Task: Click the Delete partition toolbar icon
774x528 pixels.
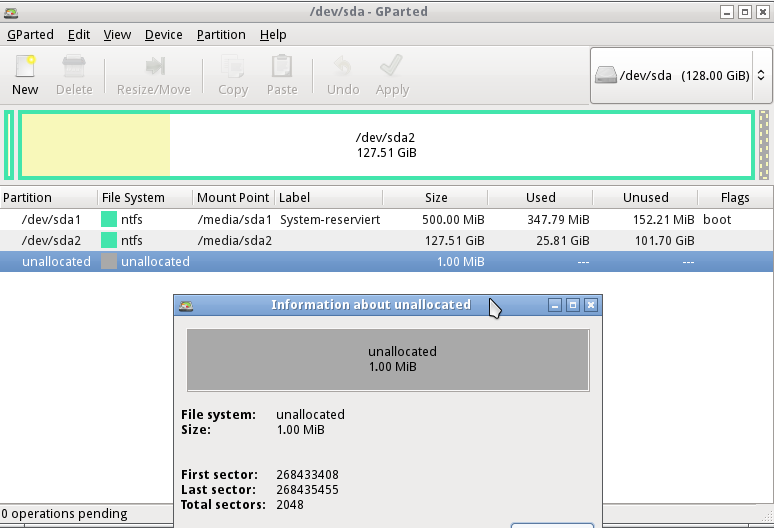Action: pyautogui.click(x=74, y=67)
